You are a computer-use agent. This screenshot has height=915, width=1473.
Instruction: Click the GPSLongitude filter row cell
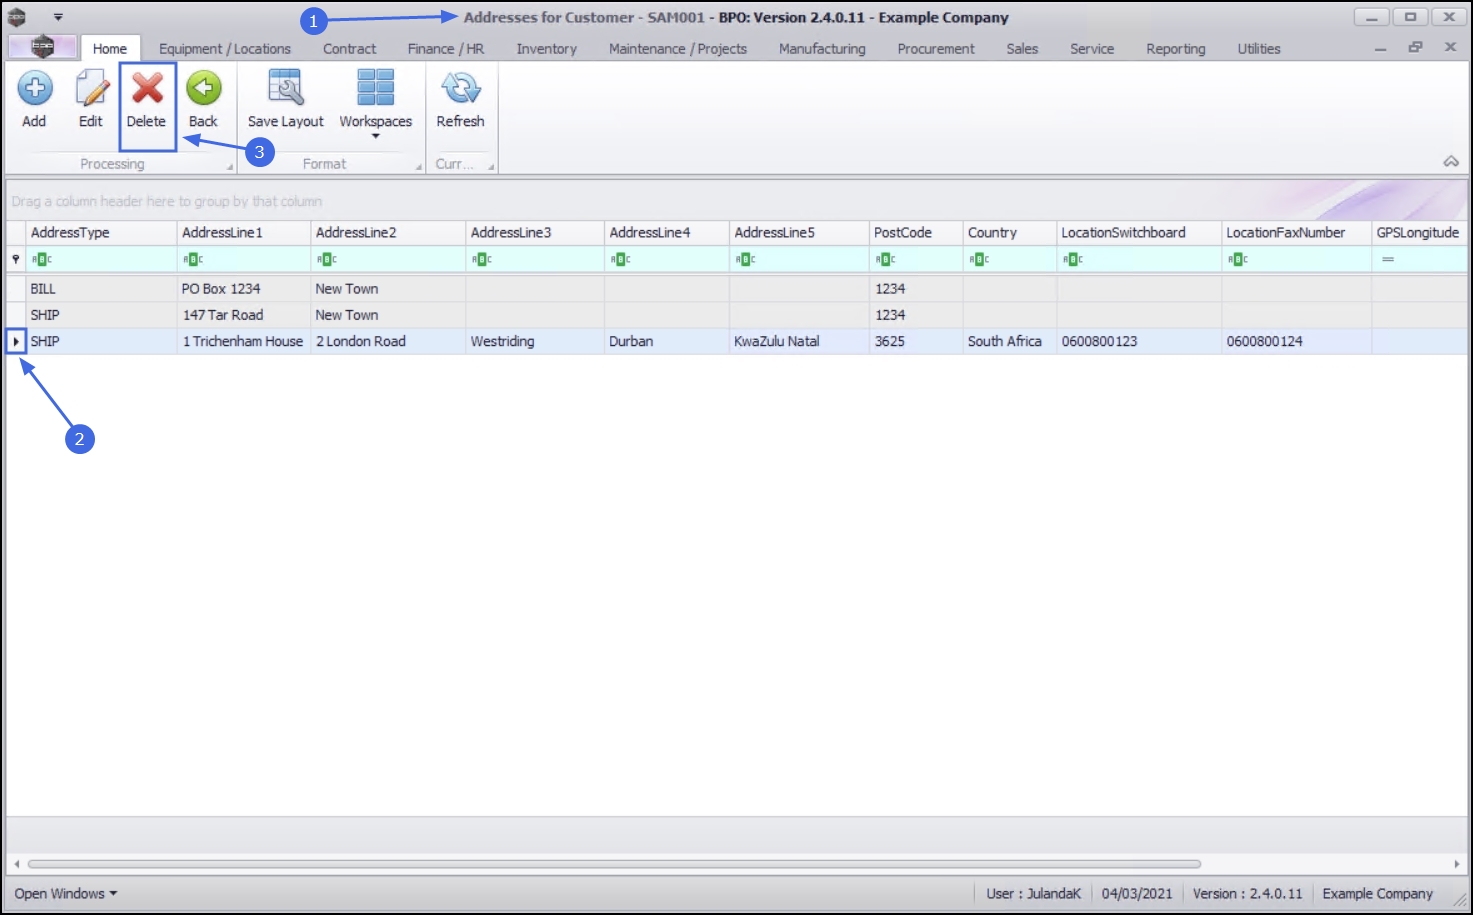pos(1419,259)
